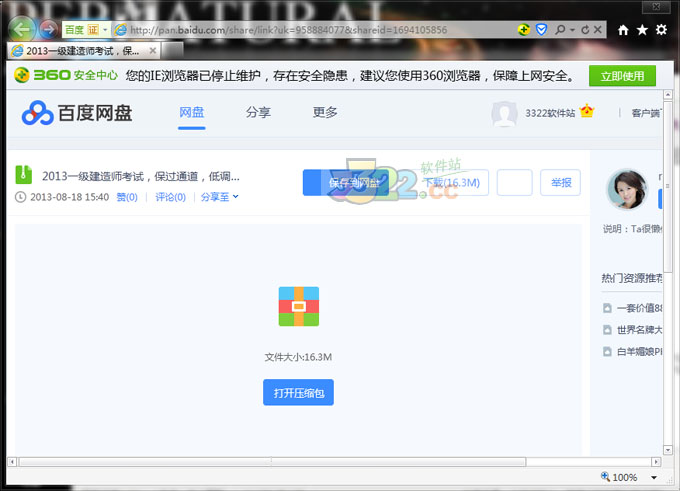Viewport: 680px width, 491px height.
Task: Switch to the 网盘 navigation tab
Action: point(192,112)
